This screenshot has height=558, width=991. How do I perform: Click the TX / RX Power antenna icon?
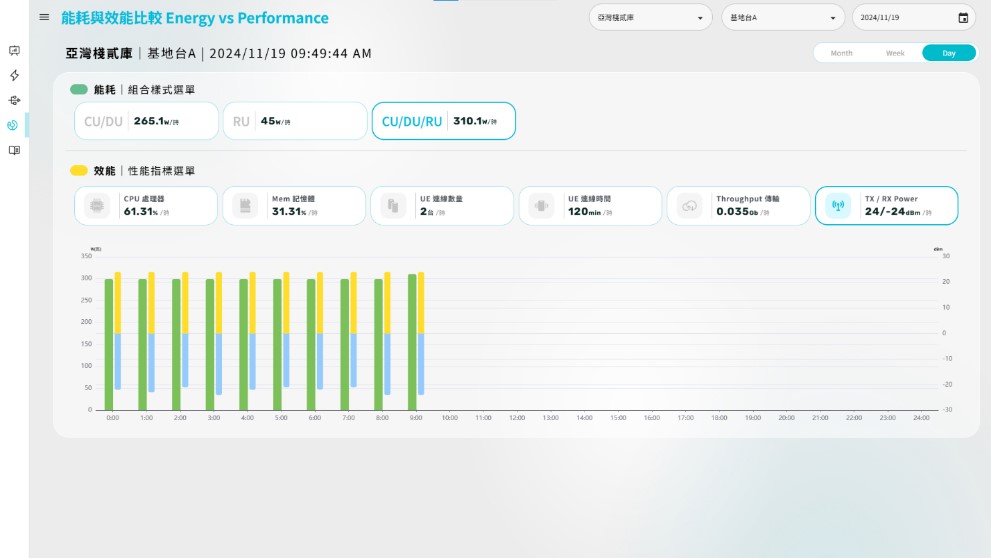tap(837, 206)
